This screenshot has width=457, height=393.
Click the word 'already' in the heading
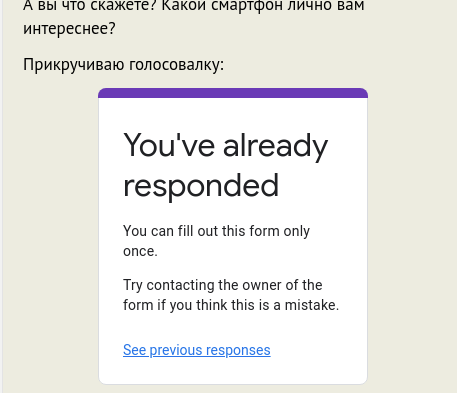coord(276,146)
